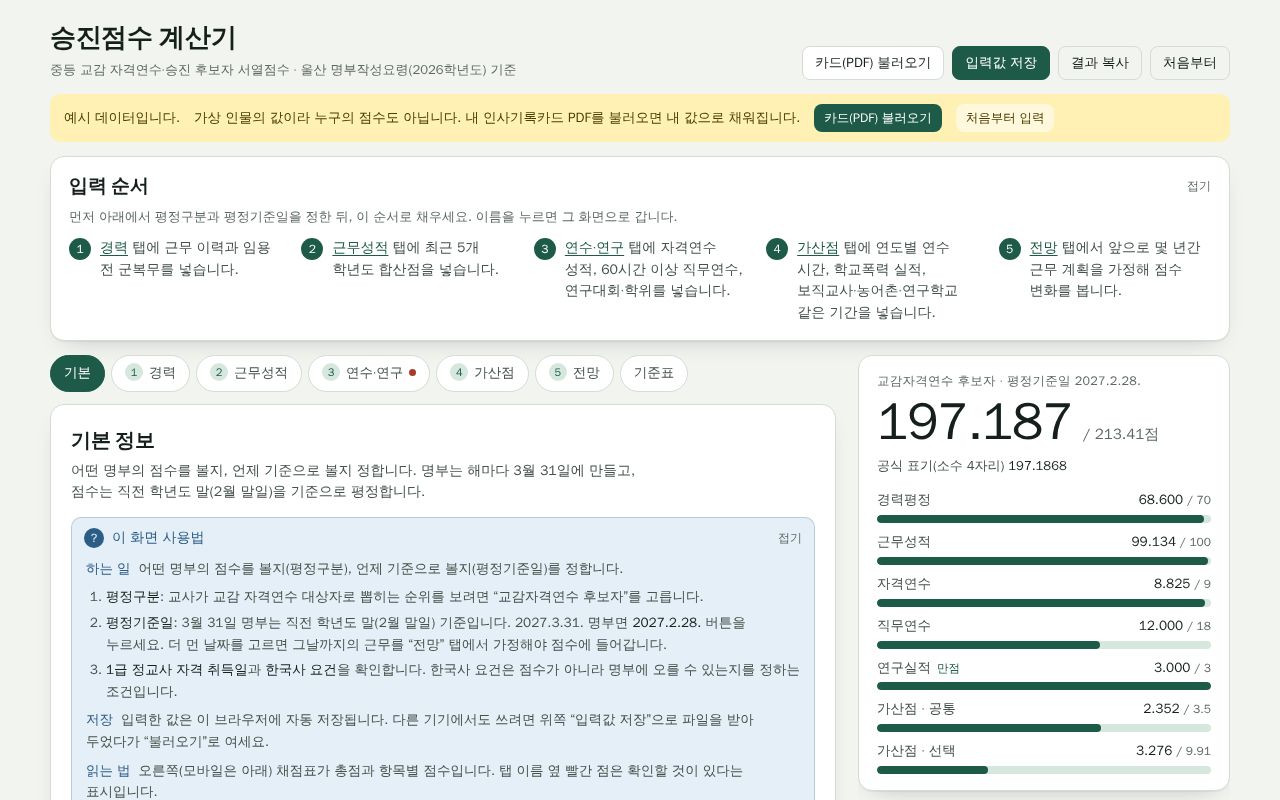Image resolution: width=1280 pixels, height=800 pixels.
Task: Open the 근무성적 tab
Action: click(x=249, y=373)
